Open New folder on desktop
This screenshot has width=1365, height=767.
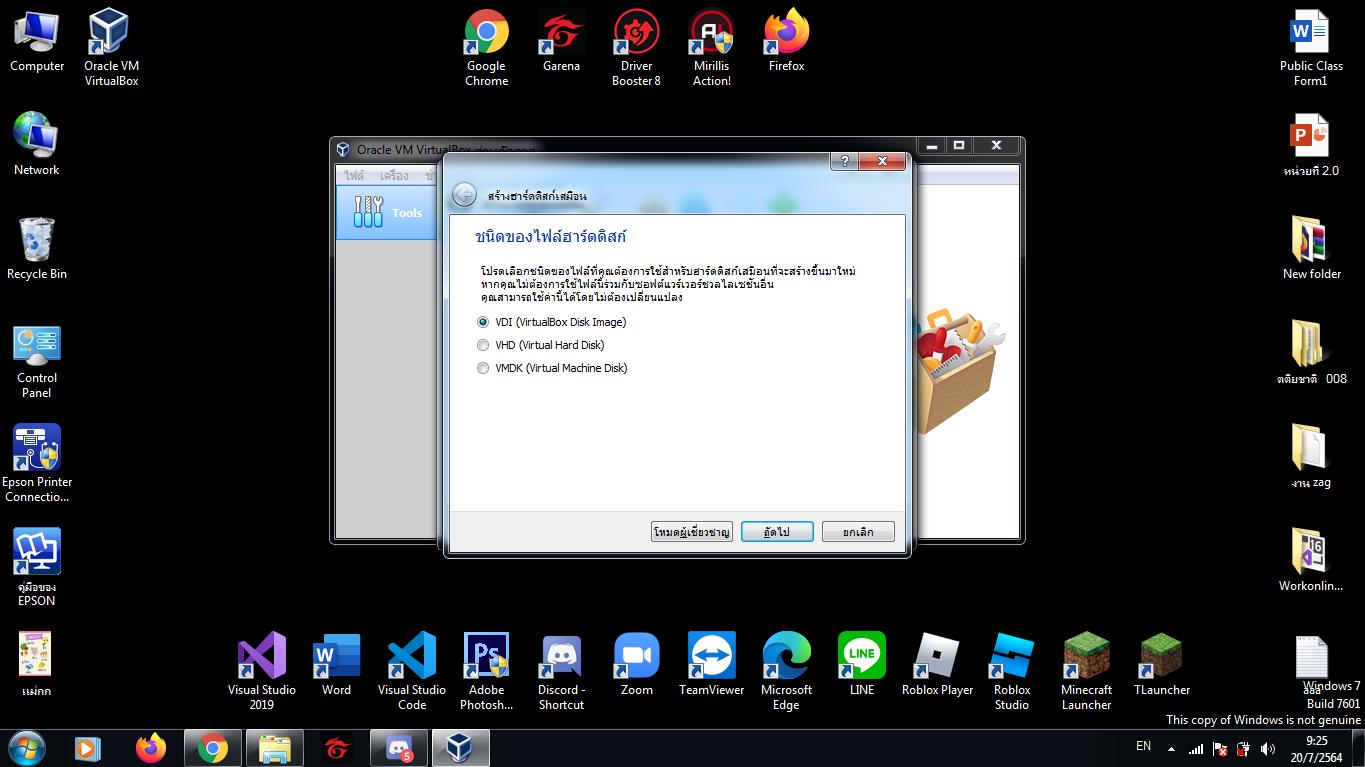pos(1311,248)
